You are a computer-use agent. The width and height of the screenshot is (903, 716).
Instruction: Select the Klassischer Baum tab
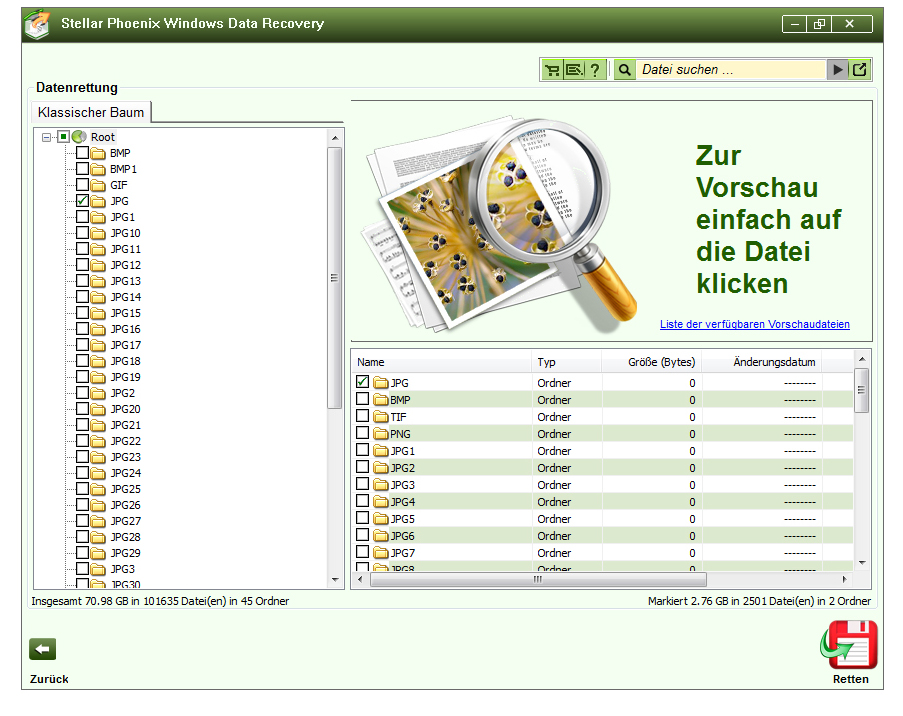coord(91,112)
